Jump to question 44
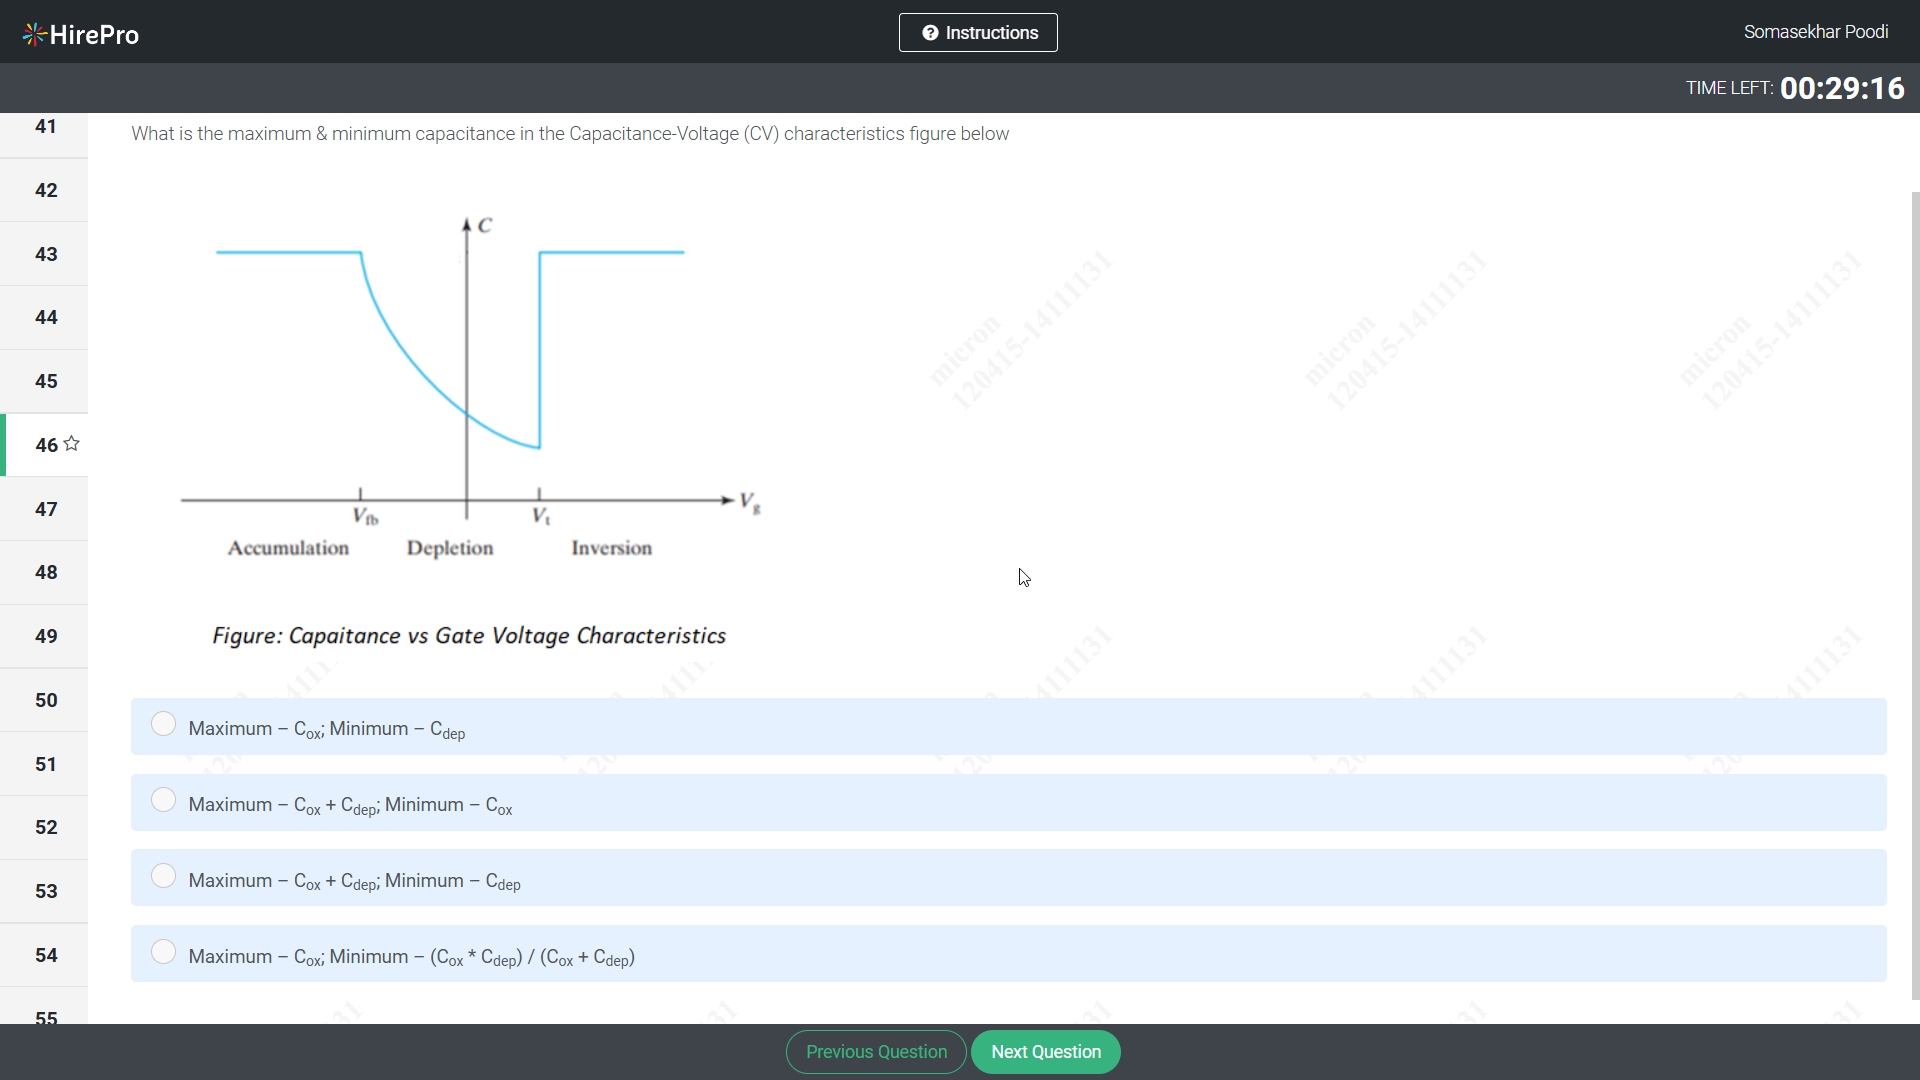Screen dimensions: 1920x1080 [x=44, y=318]
